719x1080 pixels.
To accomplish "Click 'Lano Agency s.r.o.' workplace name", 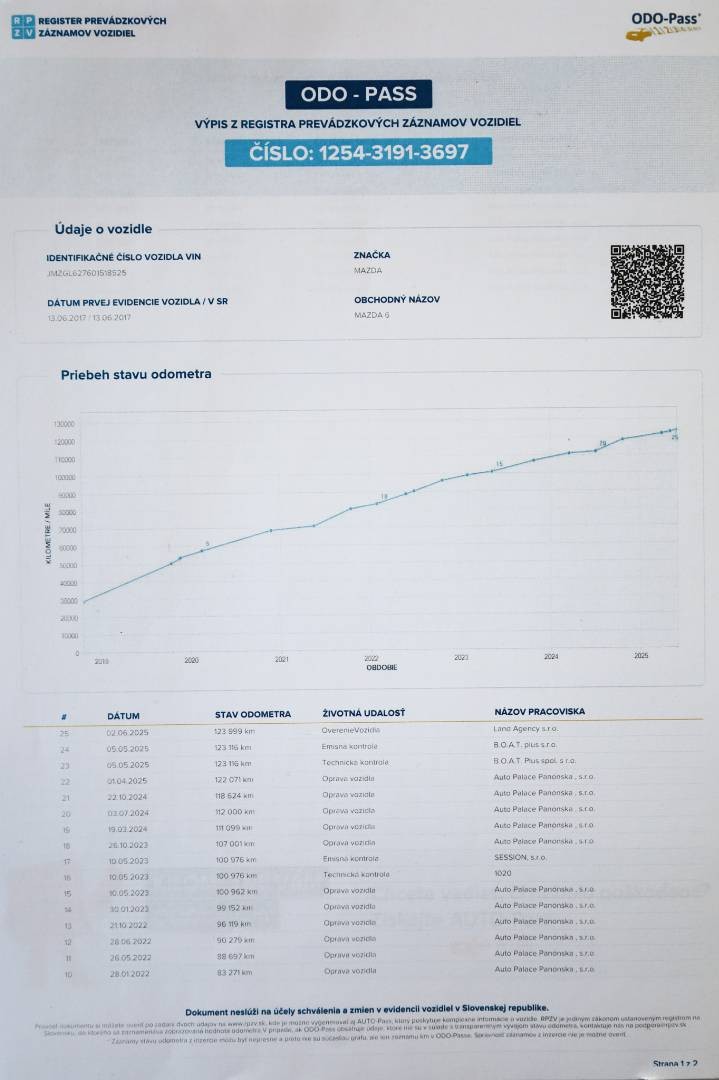I will (x=525, y=729).
